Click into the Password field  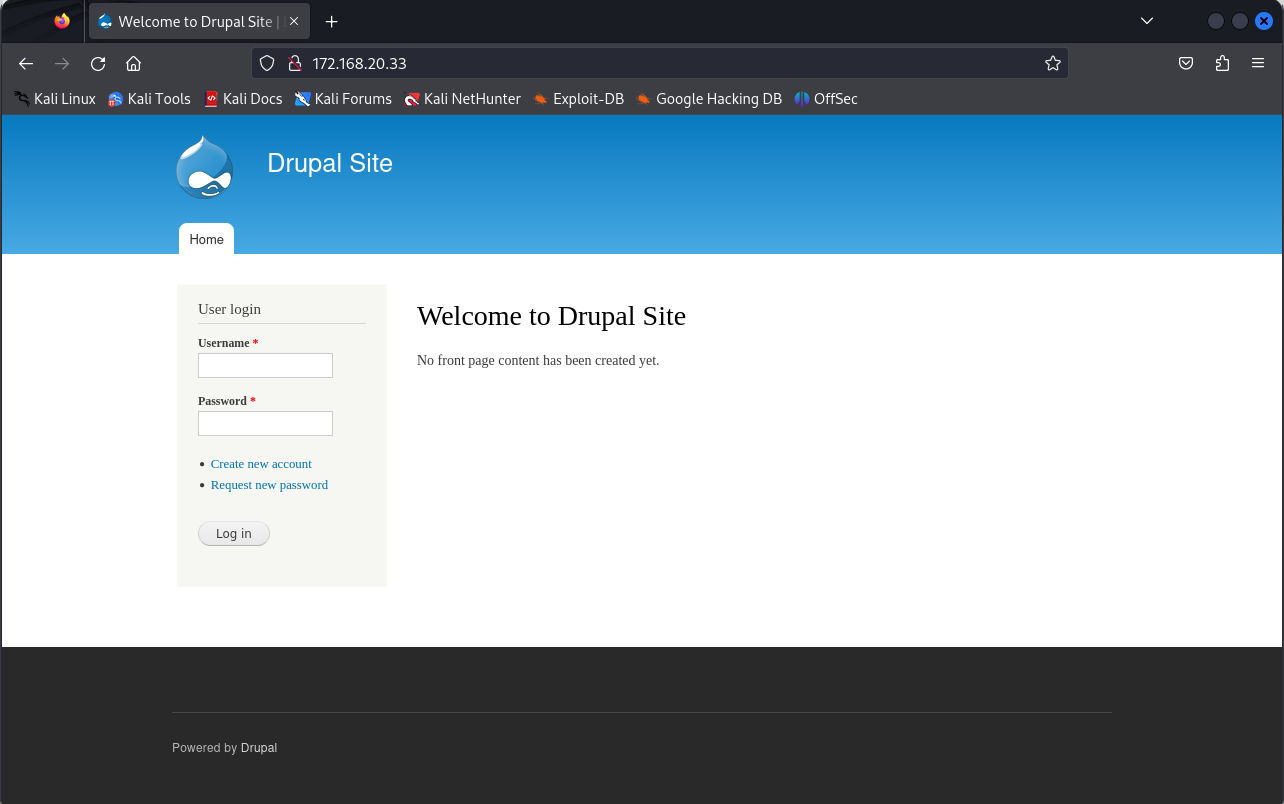pos(265,423)
